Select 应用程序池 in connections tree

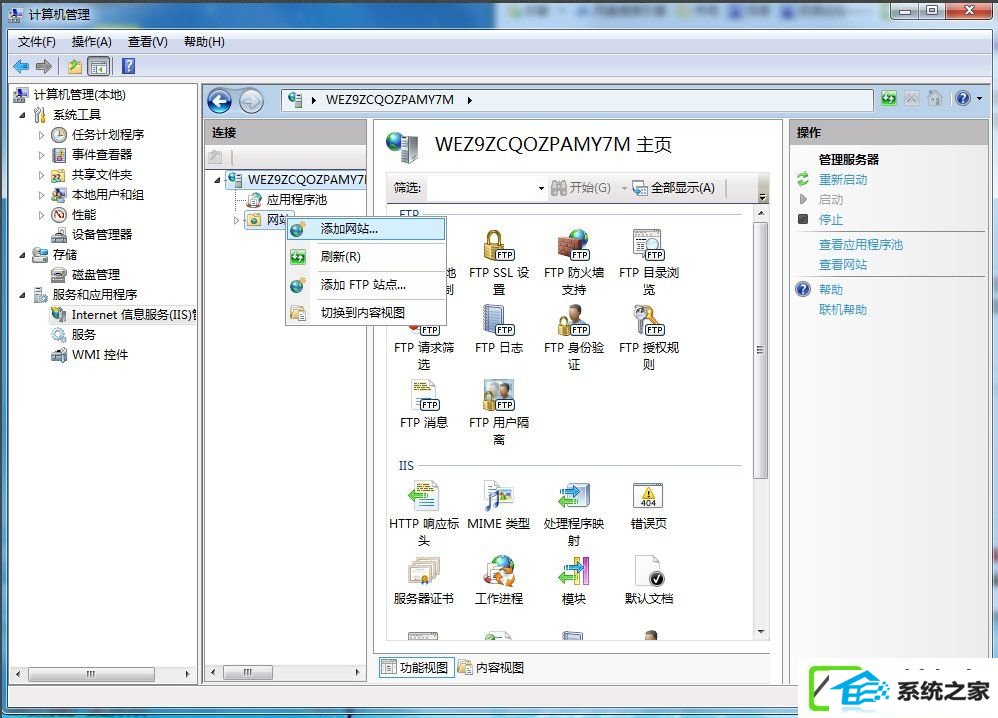tap(296, 200)
